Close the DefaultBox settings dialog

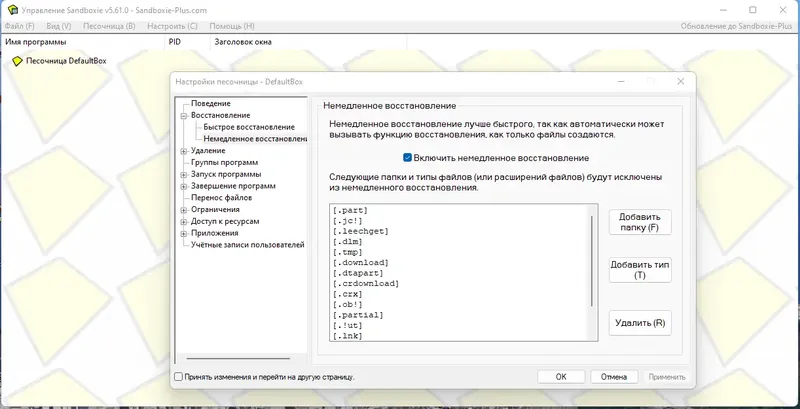681,82
